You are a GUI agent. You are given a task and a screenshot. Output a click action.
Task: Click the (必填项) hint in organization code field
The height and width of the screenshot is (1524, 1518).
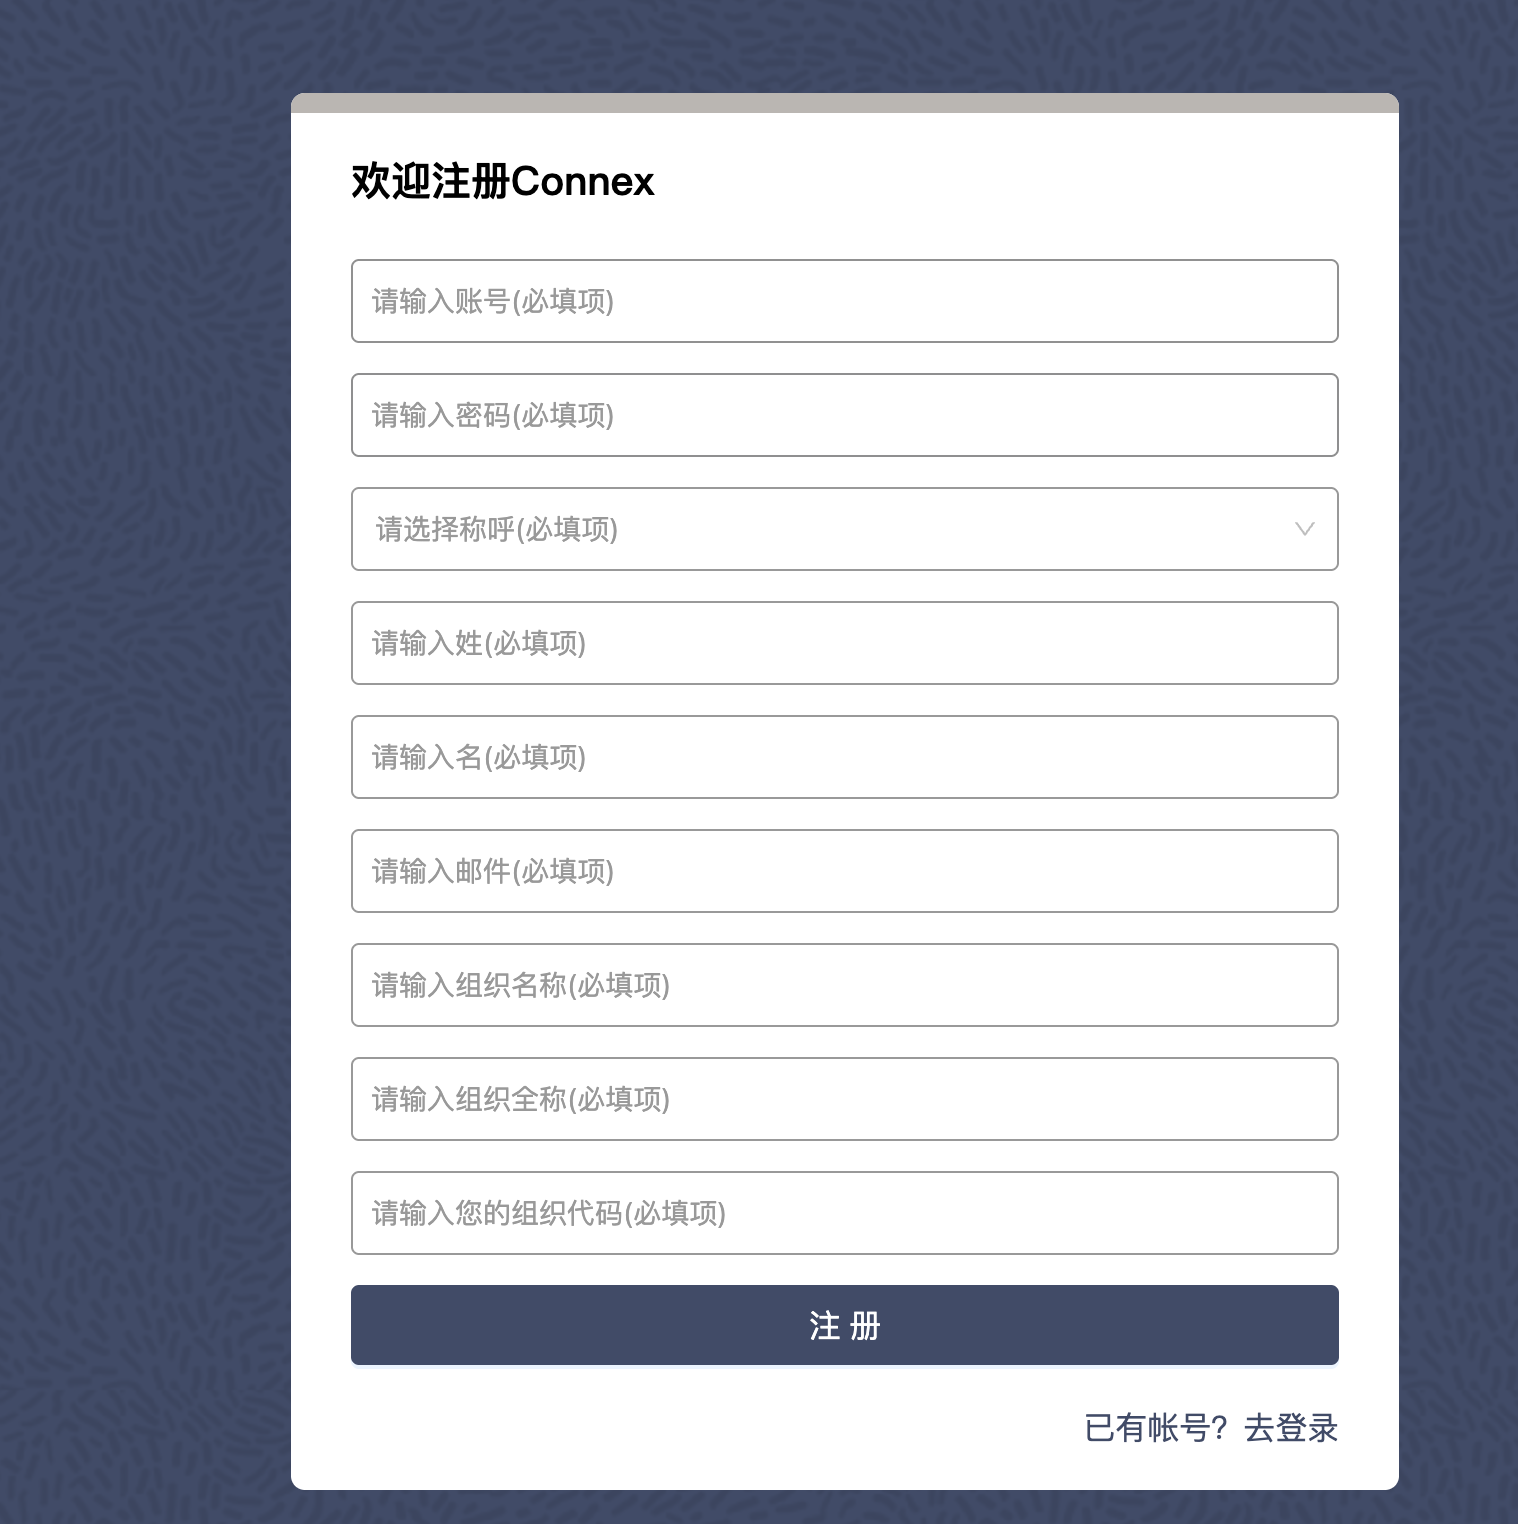[675, 1213]
